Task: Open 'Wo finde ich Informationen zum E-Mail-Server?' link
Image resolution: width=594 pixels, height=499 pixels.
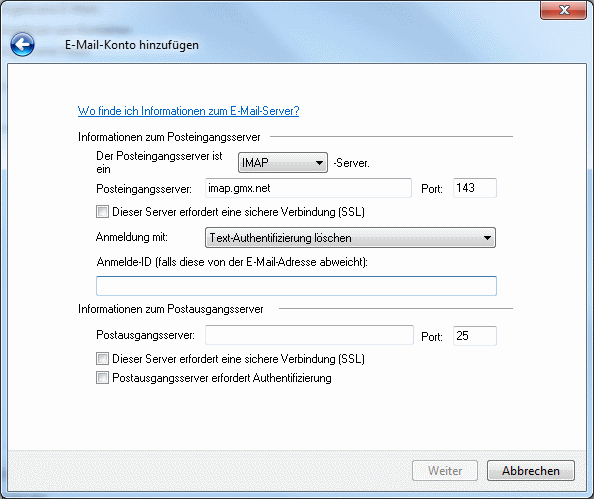Action: (188, 111)
